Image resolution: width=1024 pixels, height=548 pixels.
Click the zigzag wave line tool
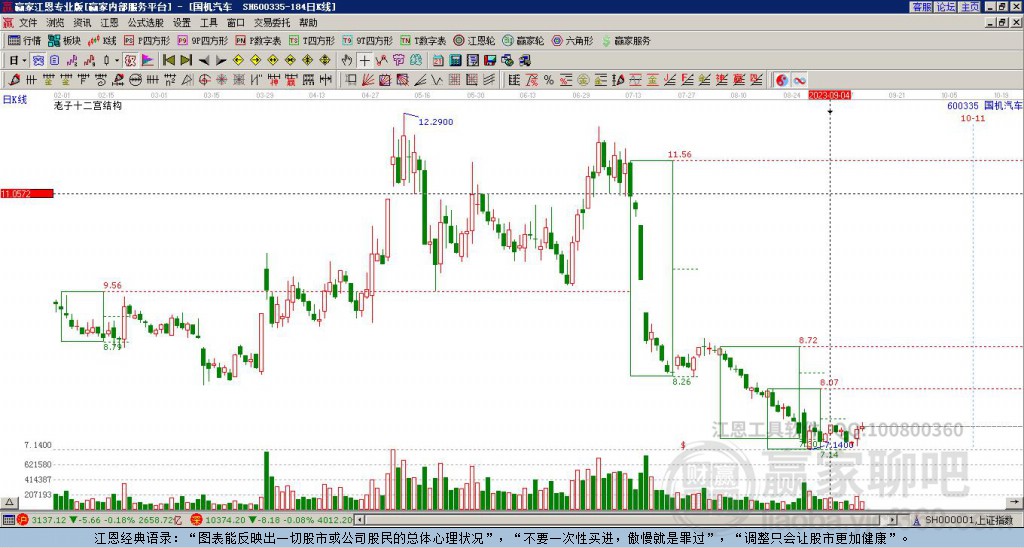pyautogui.click(x=436, y=80)
